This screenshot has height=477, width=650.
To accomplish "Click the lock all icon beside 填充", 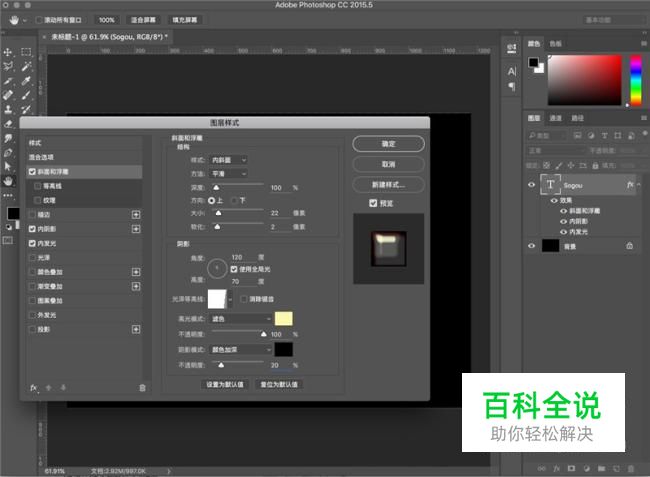I will 595,165.
